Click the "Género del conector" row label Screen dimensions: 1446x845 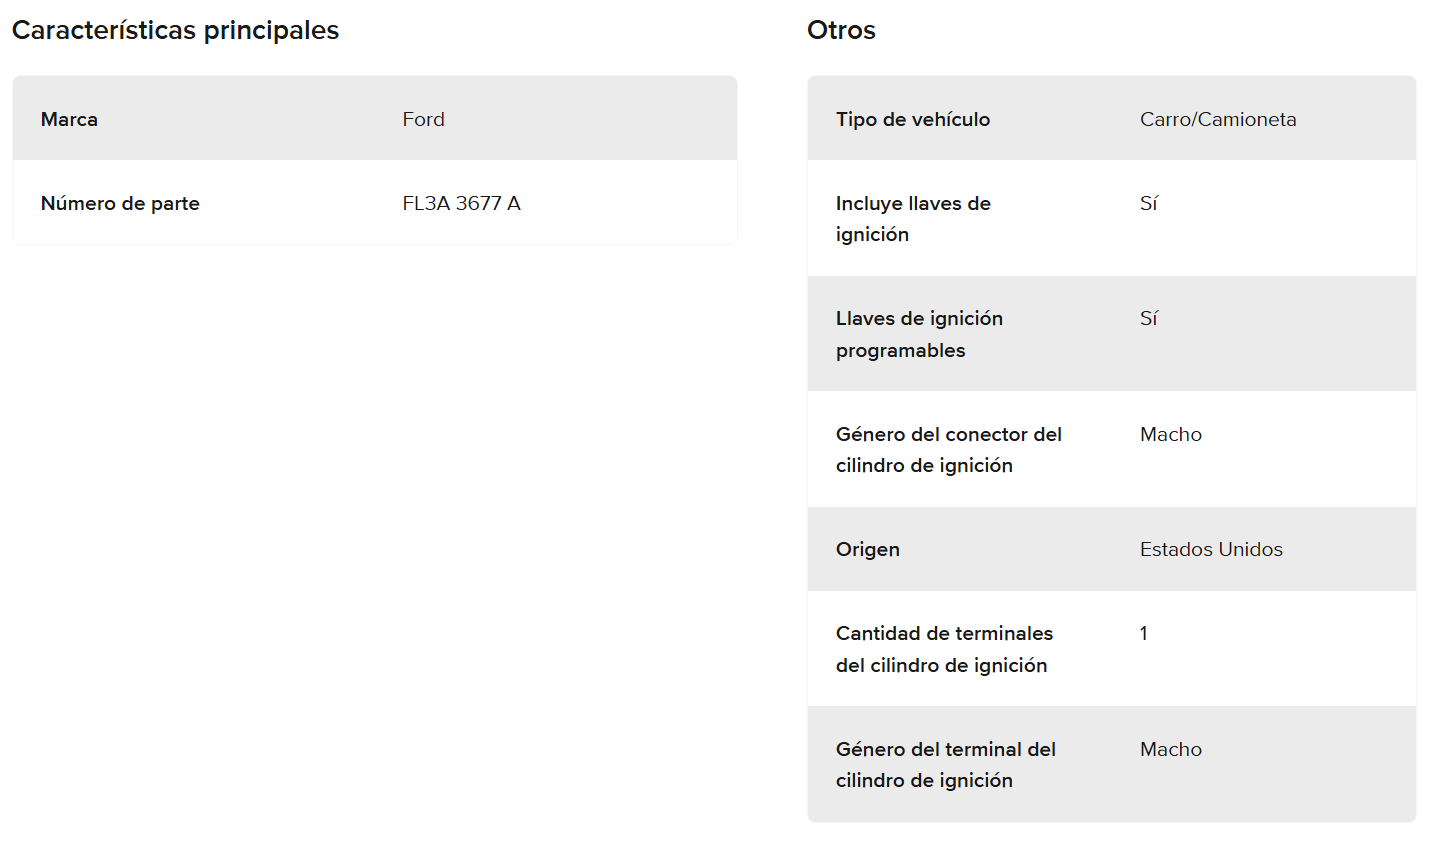point(948,449)
